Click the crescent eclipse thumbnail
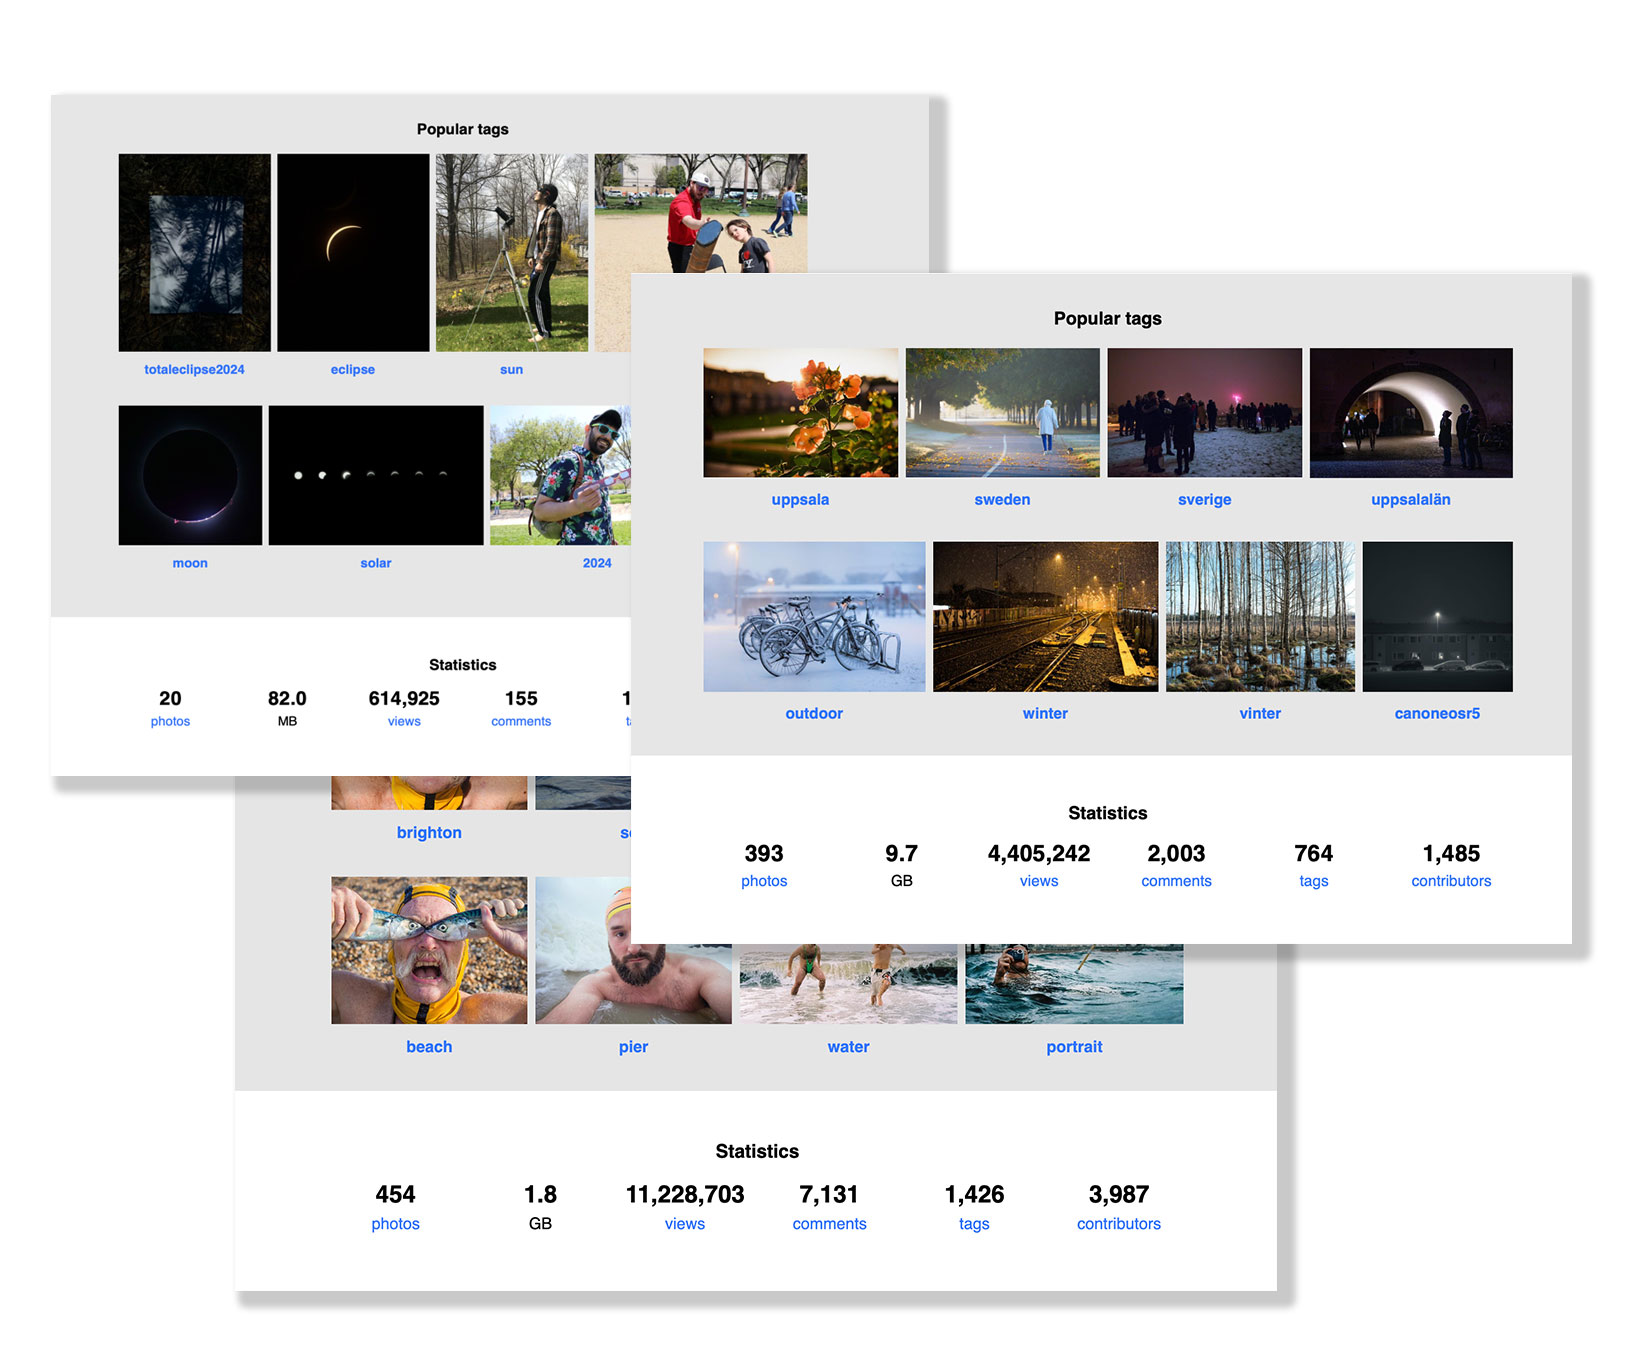Image resolution: width=1638 pixels, height=1362 pixels. coord(353,252)
